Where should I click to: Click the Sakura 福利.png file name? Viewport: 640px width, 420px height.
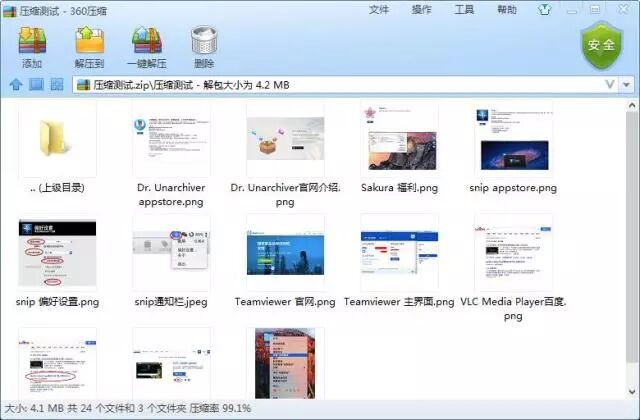399,188
